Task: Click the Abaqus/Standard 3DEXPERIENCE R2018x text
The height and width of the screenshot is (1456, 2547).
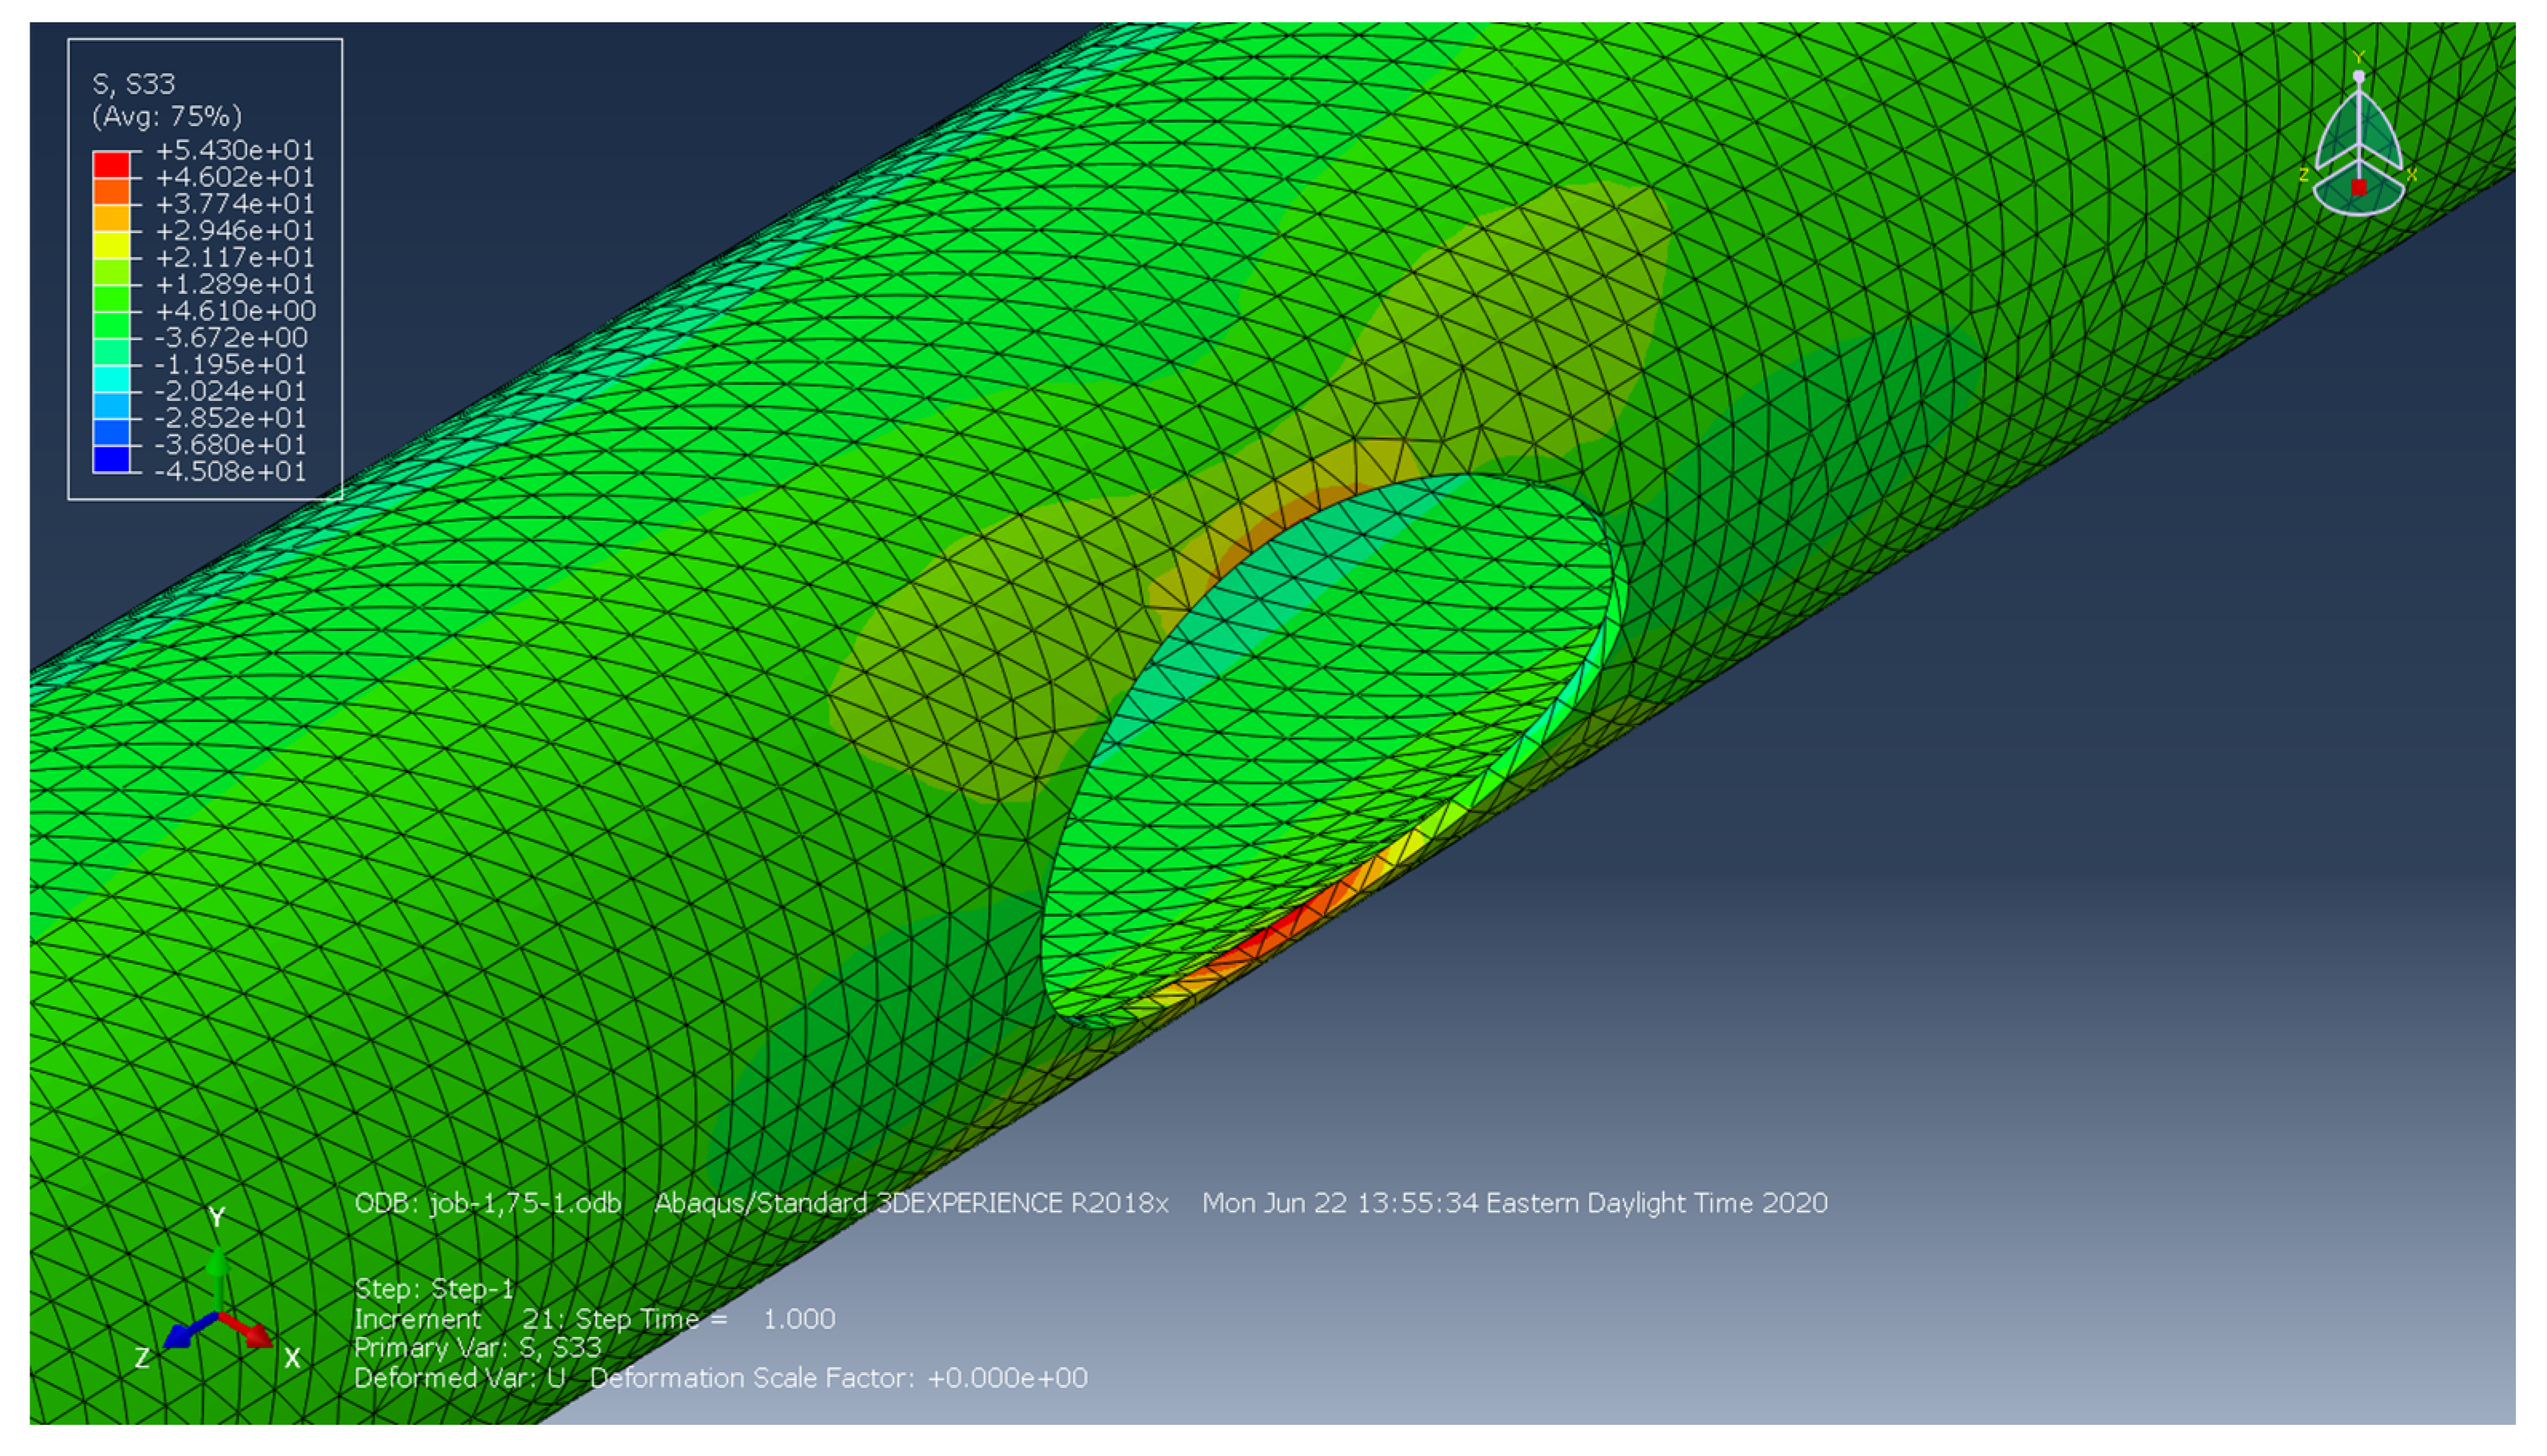Action: pos(911,1203)
